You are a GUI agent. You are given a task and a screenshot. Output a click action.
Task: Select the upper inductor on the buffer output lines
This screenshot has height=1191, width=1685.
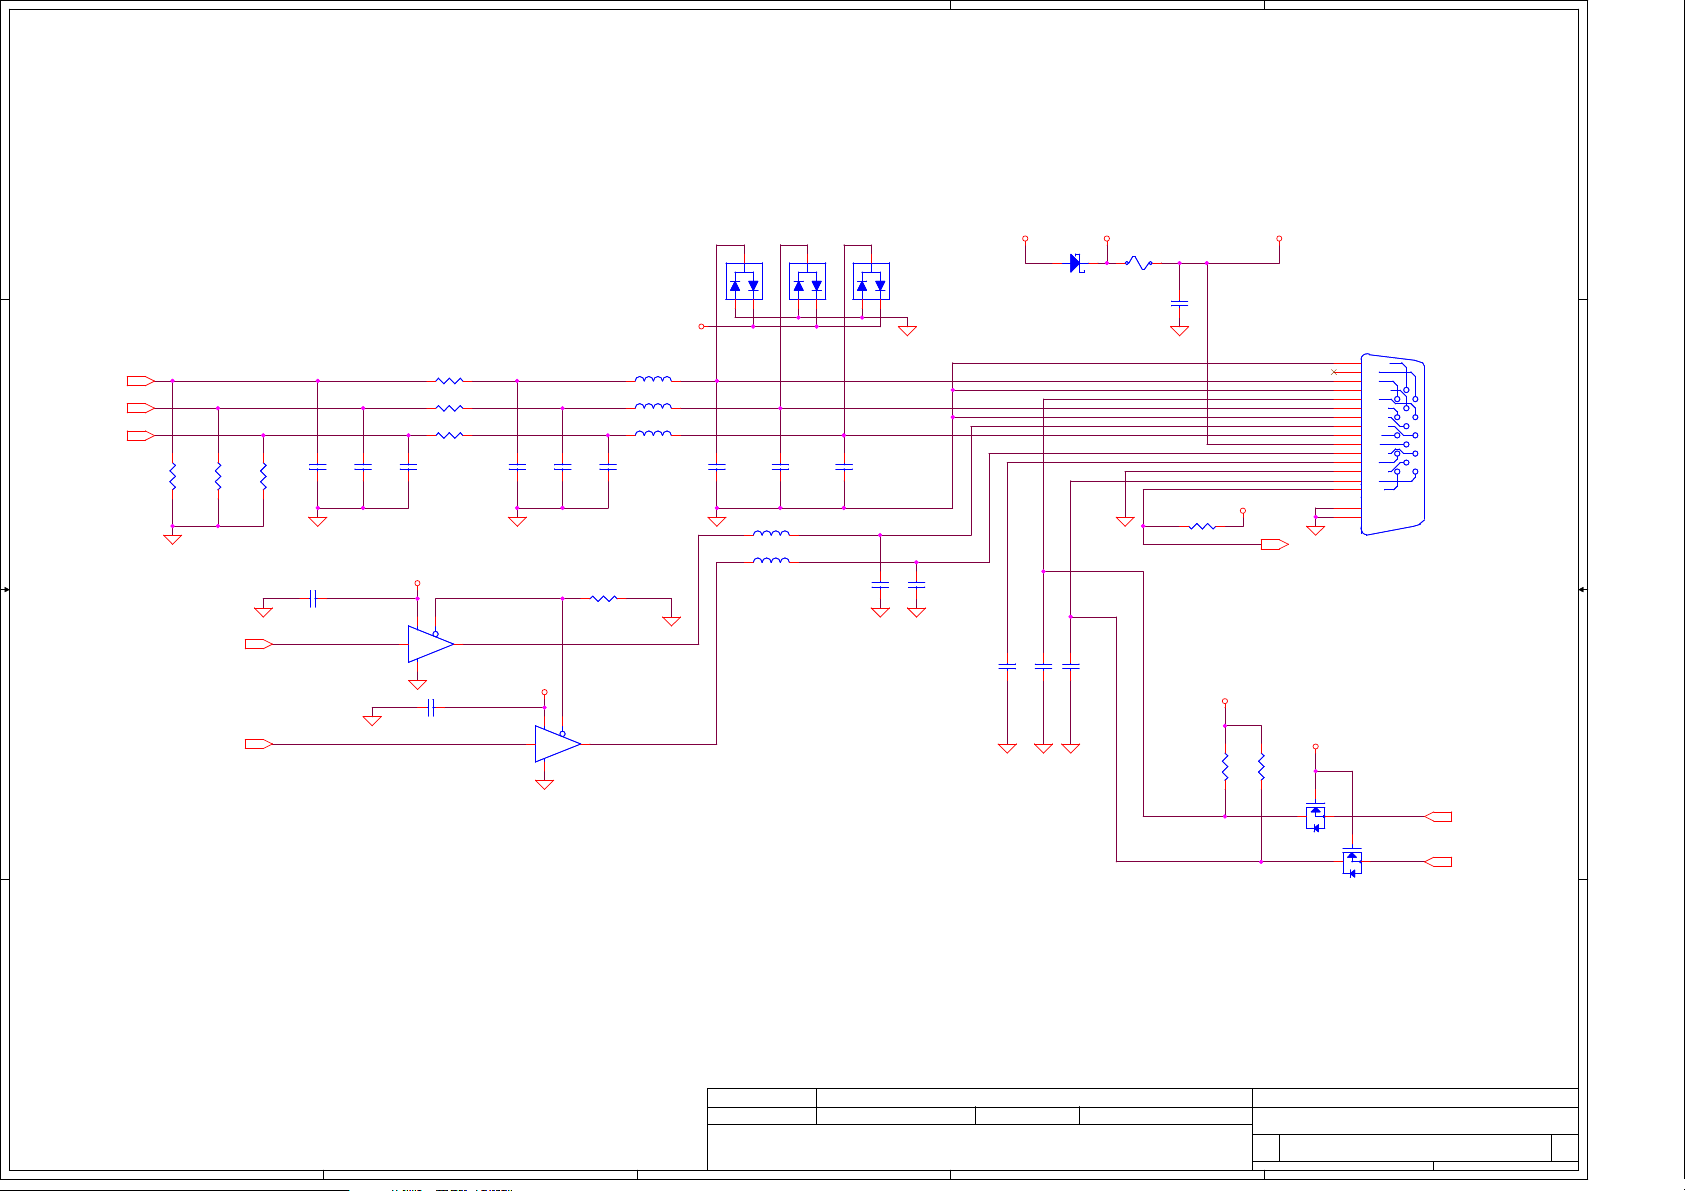click(771, 533)
